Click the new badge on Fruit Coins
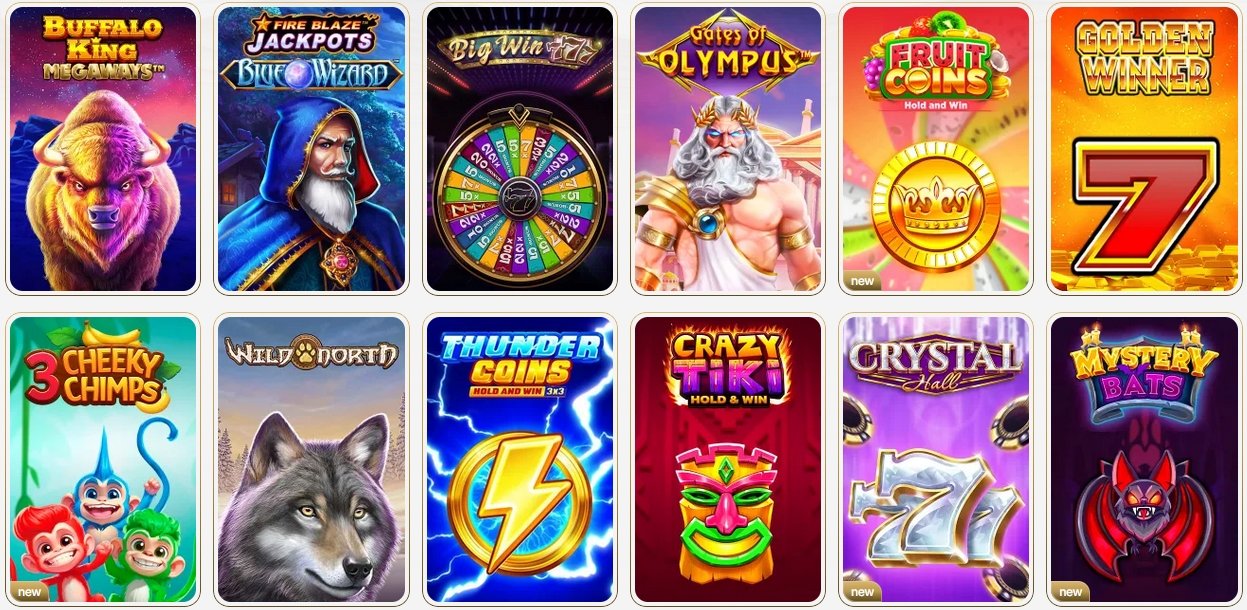Image resolution: width=1247 pixels, height=610 pixels. click(861, 281)
